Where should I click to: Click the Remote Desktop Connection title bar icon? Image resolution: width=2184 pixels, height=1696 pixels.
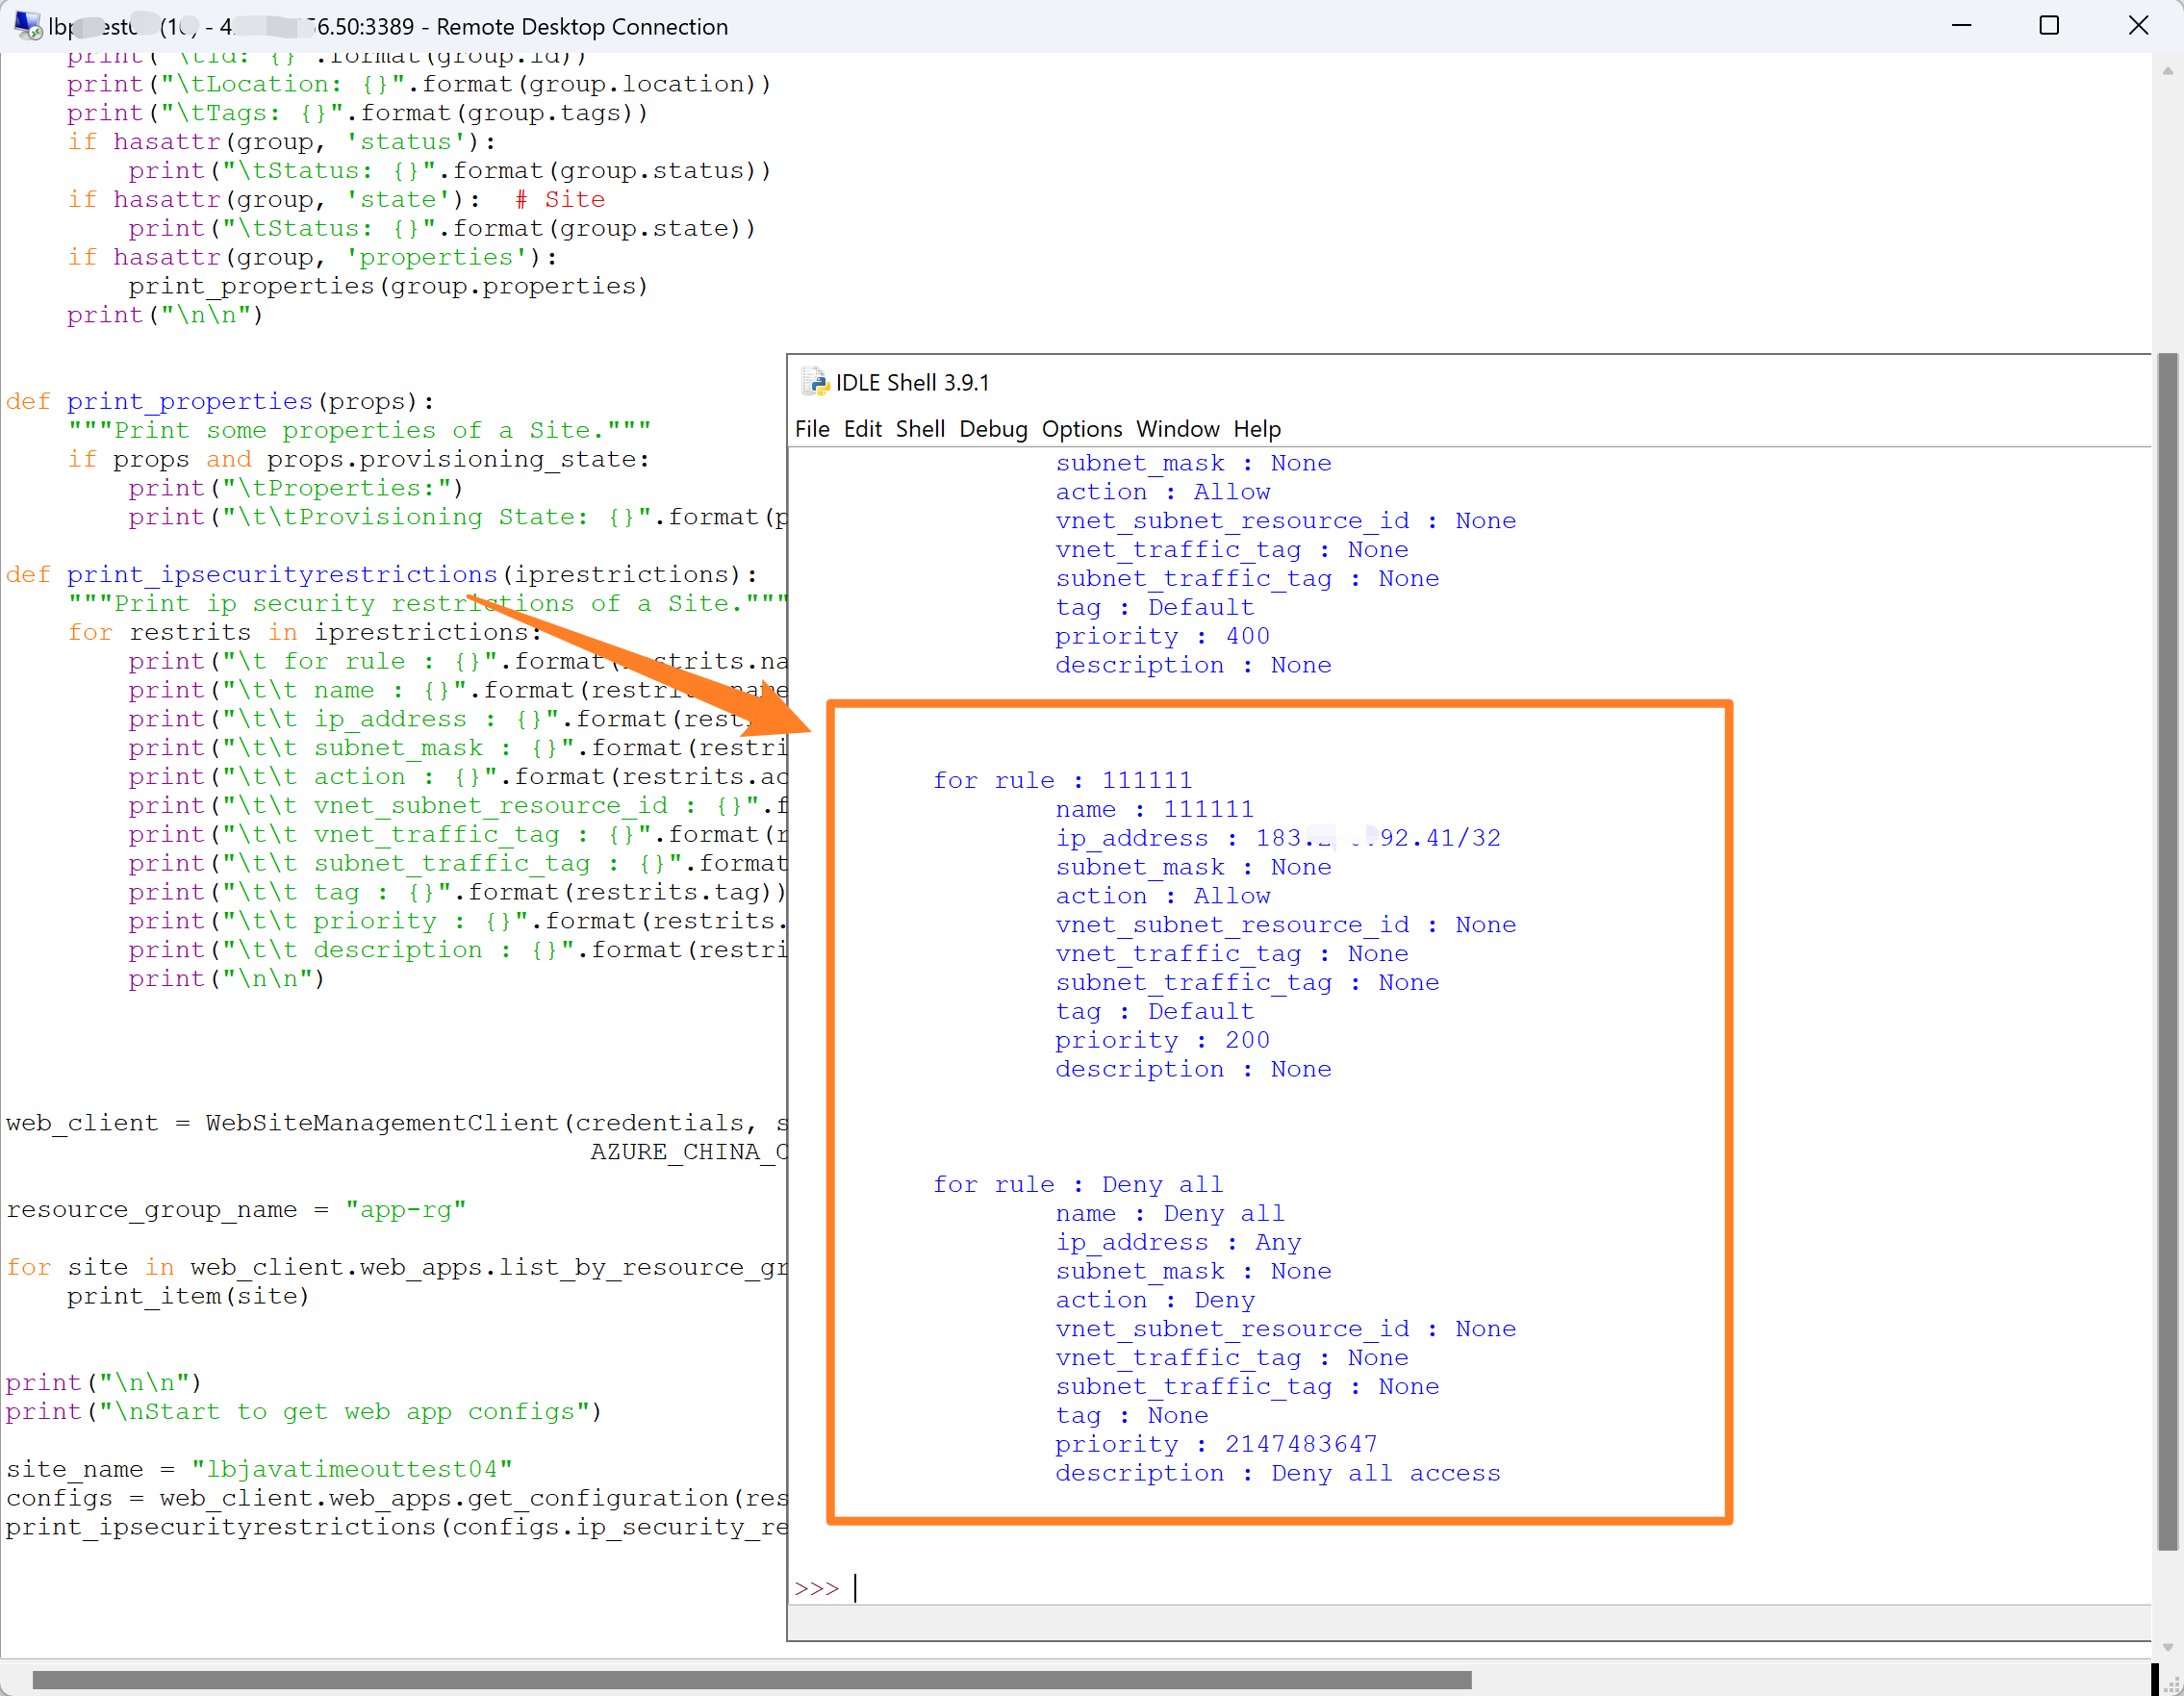pos(27,25)
